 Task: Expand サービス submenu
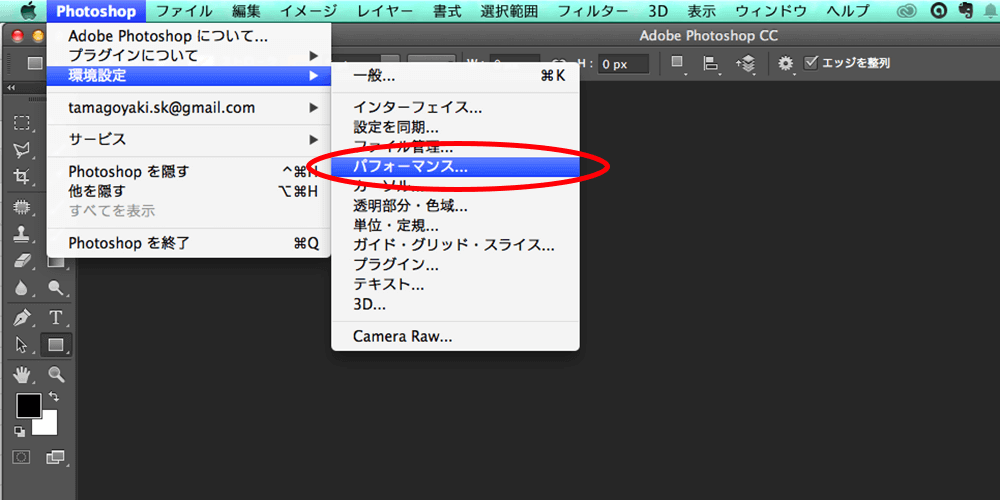[x=189, y=140]
